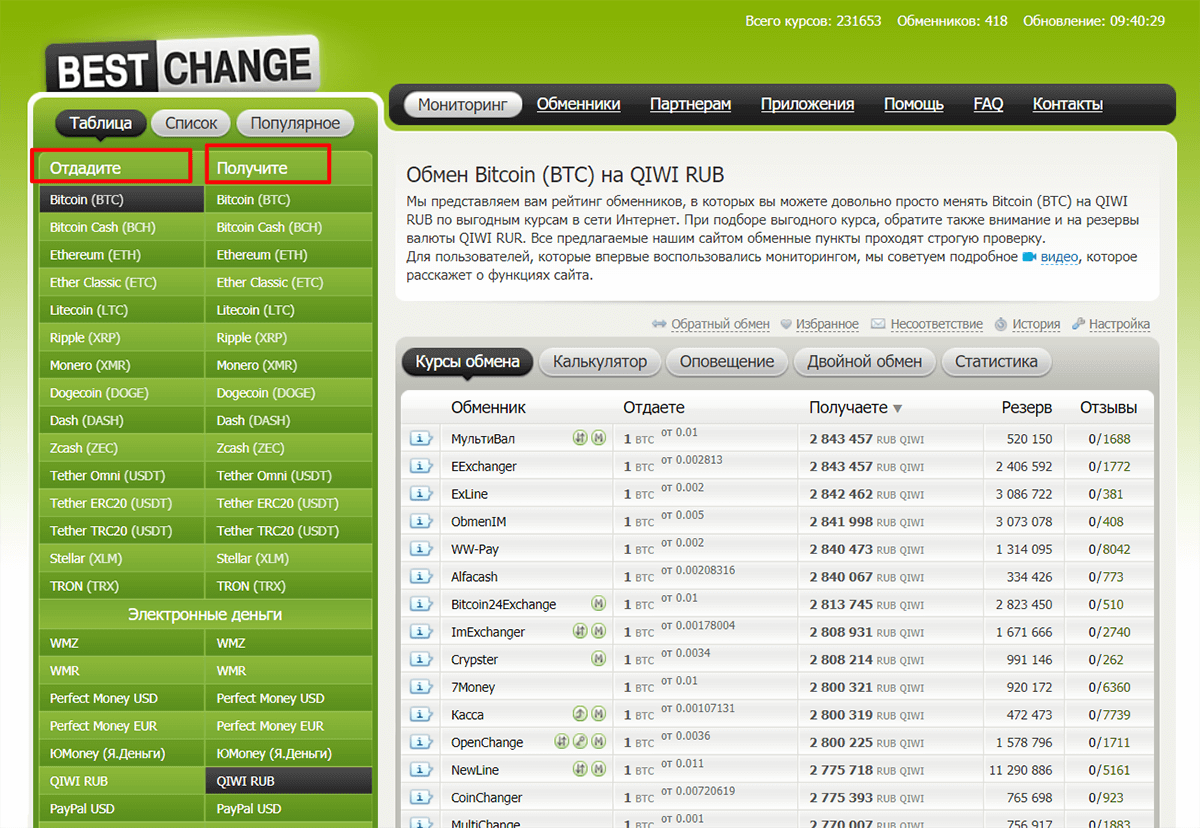
Task: Click the M badge next to Касса
Action: coord(598,714)
